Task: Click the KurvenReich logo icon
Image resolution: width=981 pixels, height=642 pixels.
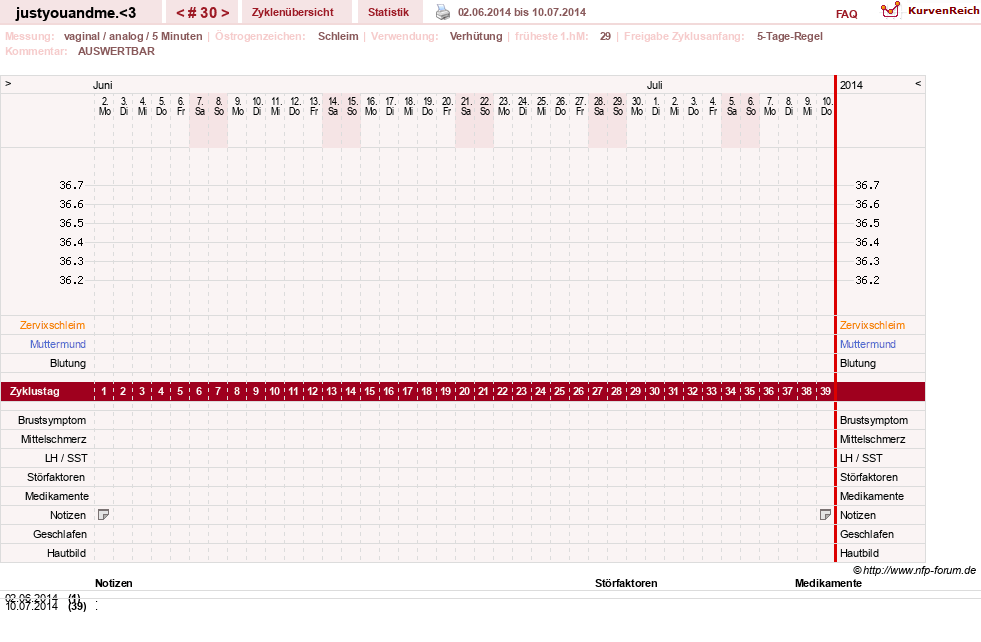Action: click(890, 10)
